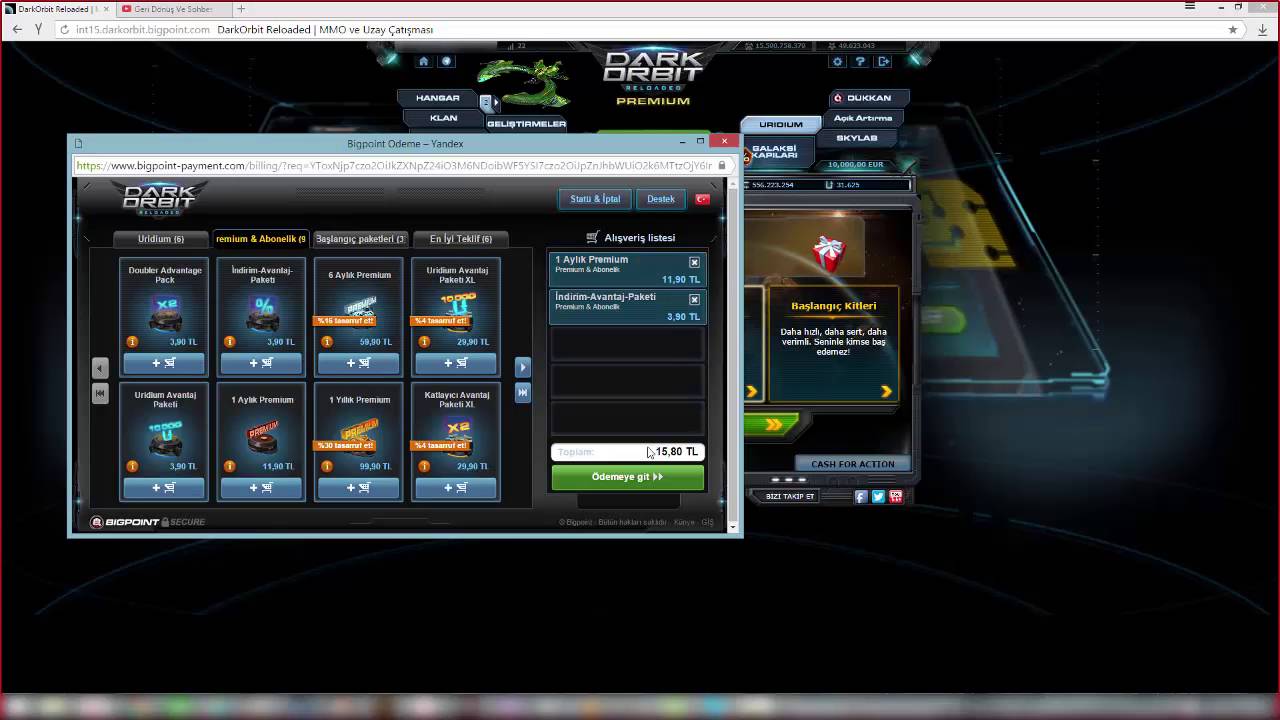Open KLAN menu in the game page
Screen dimensions: 1280x720
click(x=443, y=118)
